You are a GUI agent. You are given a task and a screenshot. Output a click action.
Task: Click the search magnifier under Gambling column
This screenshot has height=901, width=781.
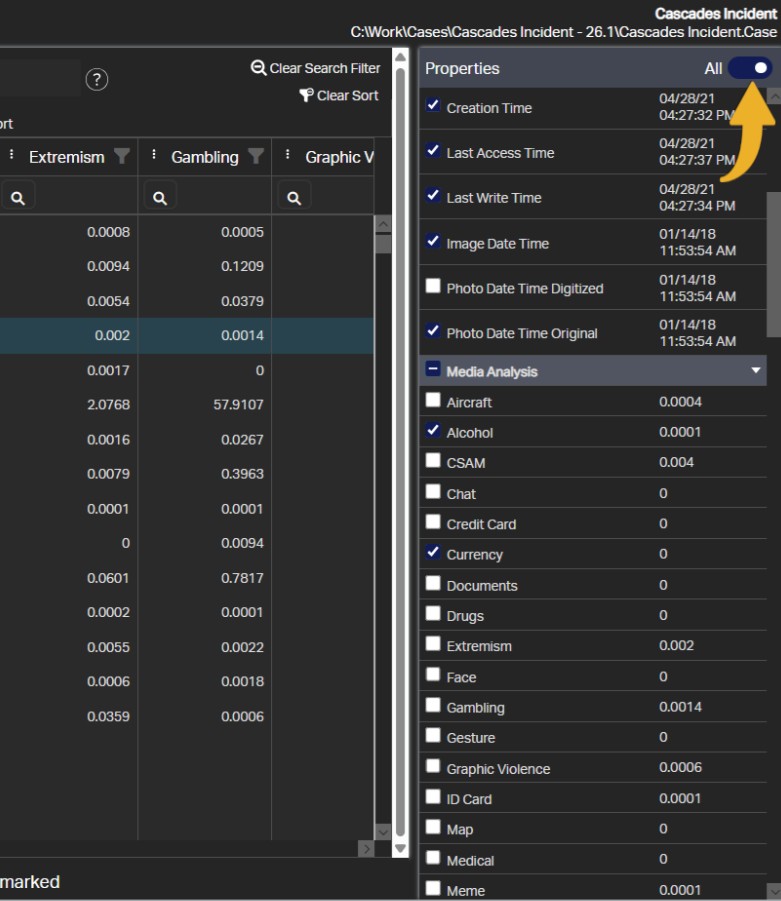[160, 198]
